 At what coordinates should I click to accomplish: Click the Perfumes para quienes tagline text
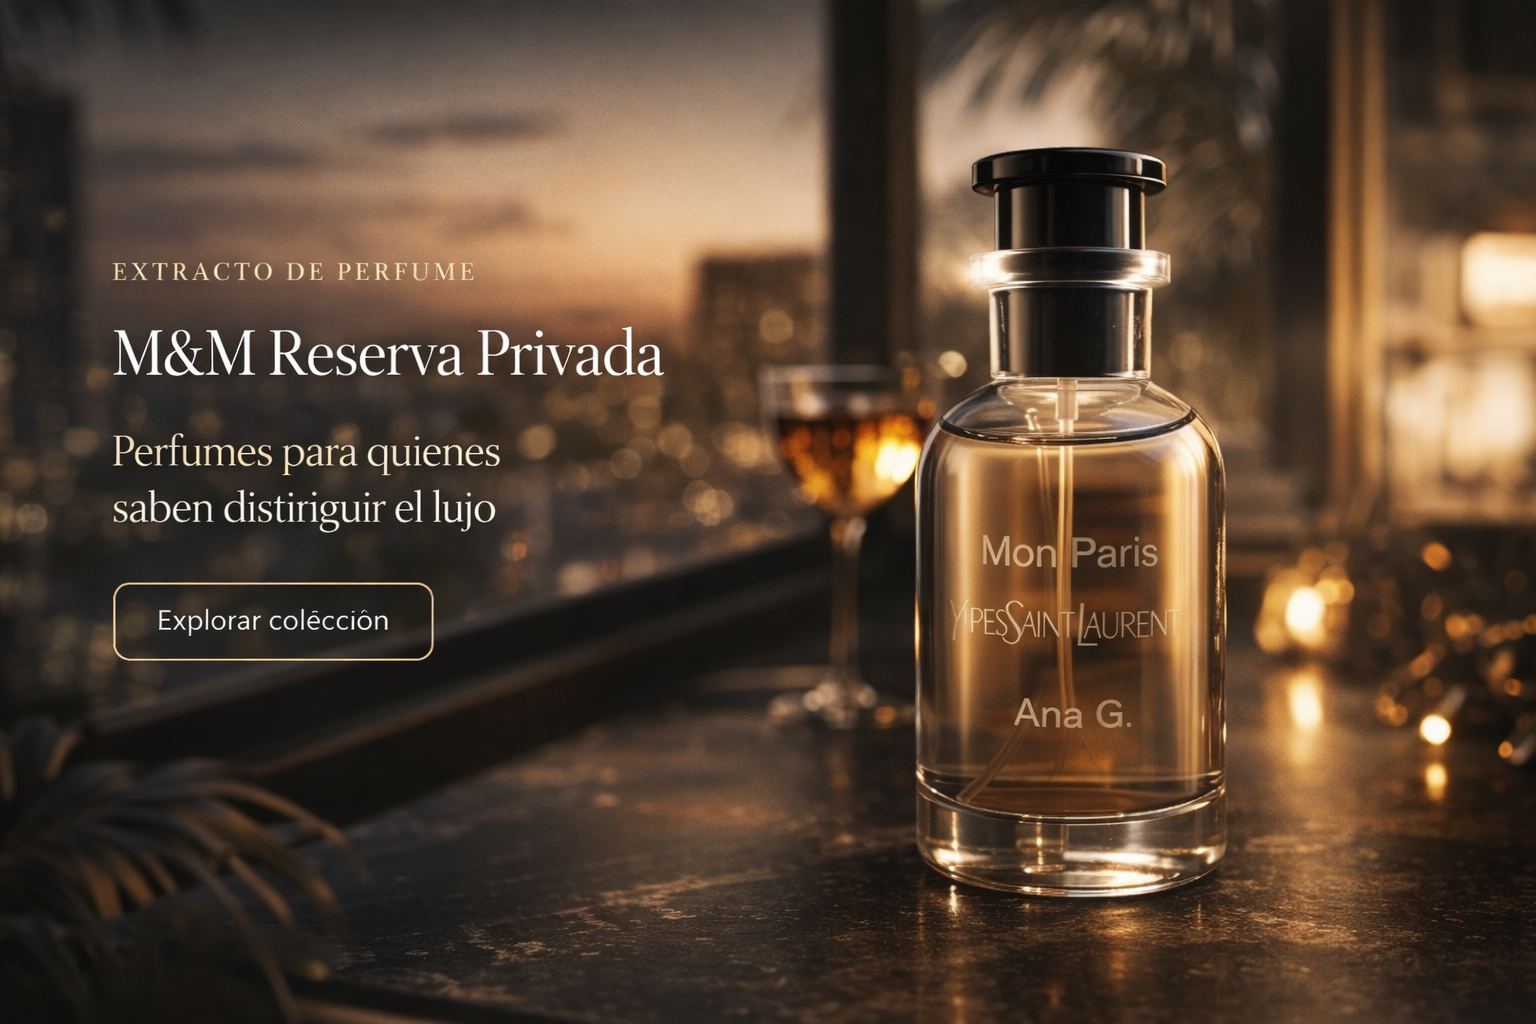tap(306, 452)
